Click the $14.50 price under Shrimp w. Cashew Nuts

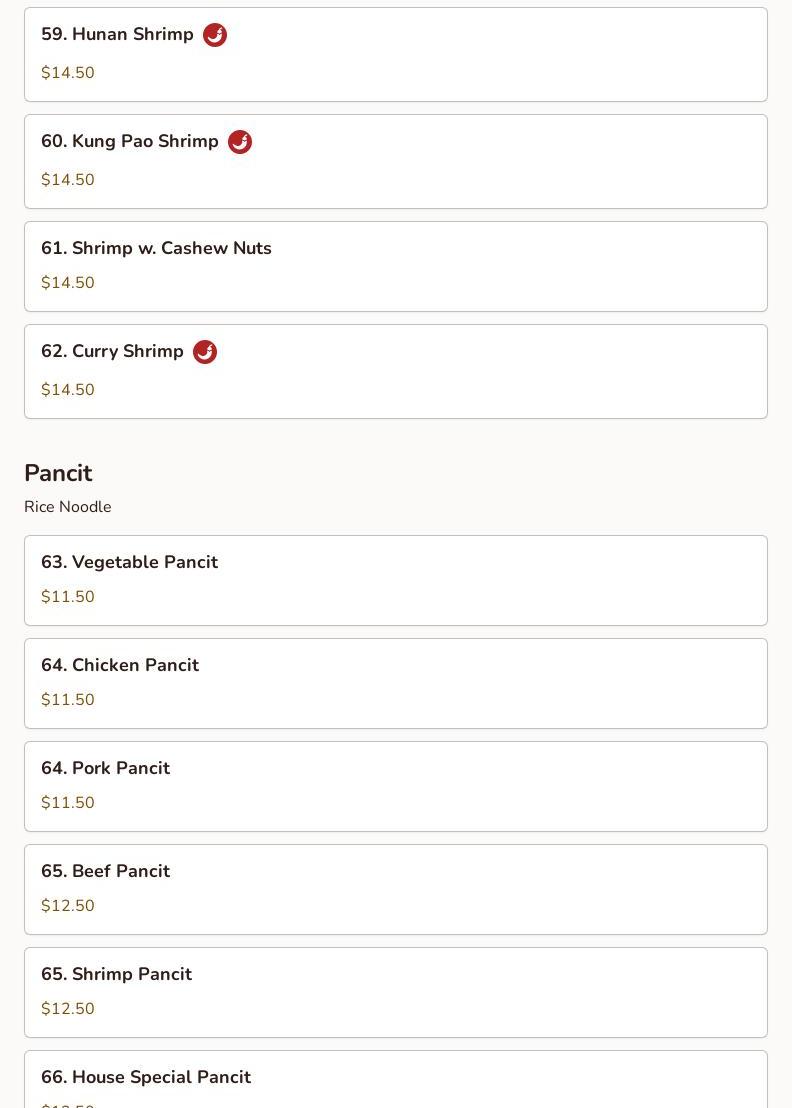click(x=68, y=283)
